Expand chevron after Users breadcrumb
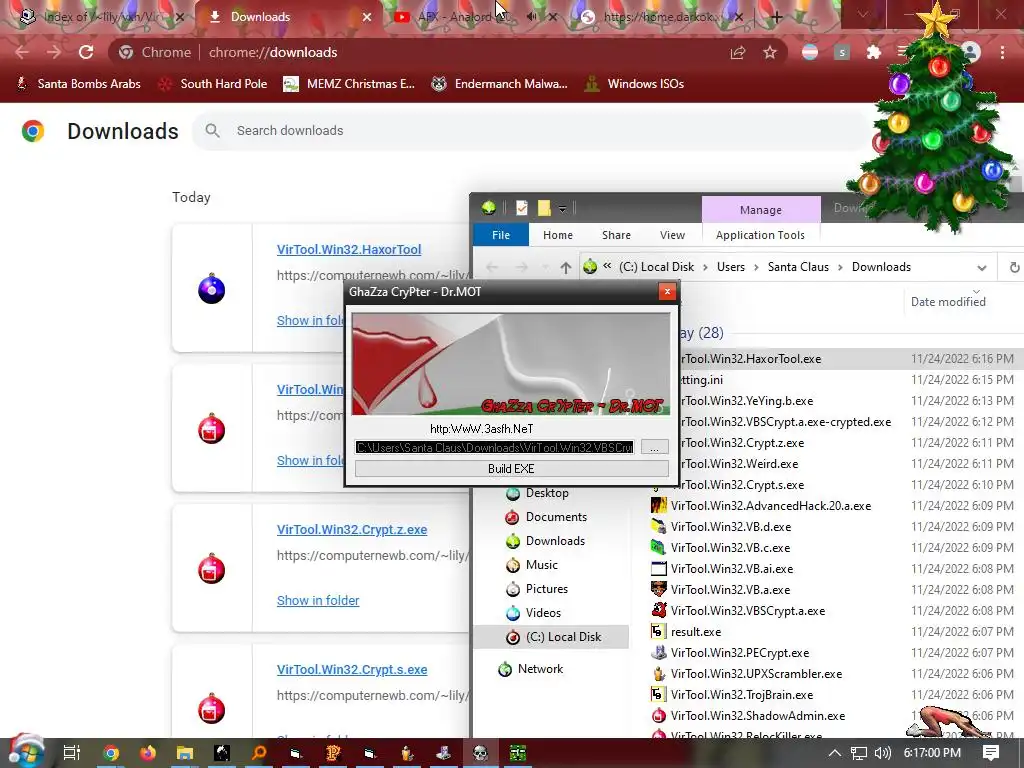 [756, 267]
